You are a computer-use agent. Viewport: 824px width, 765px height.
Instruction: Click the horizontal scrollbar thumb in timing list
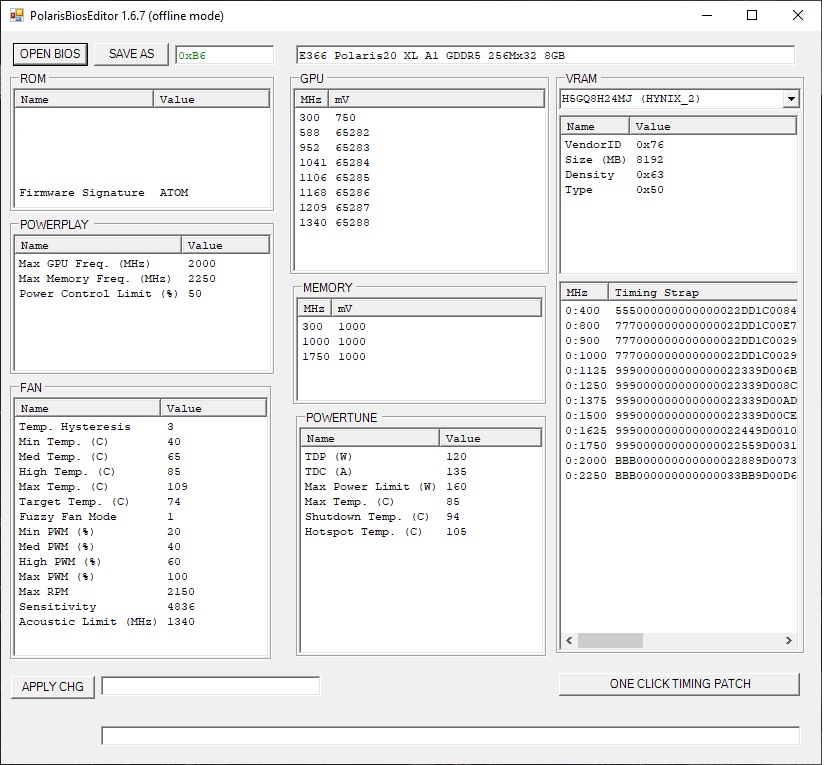click(610, 640)
